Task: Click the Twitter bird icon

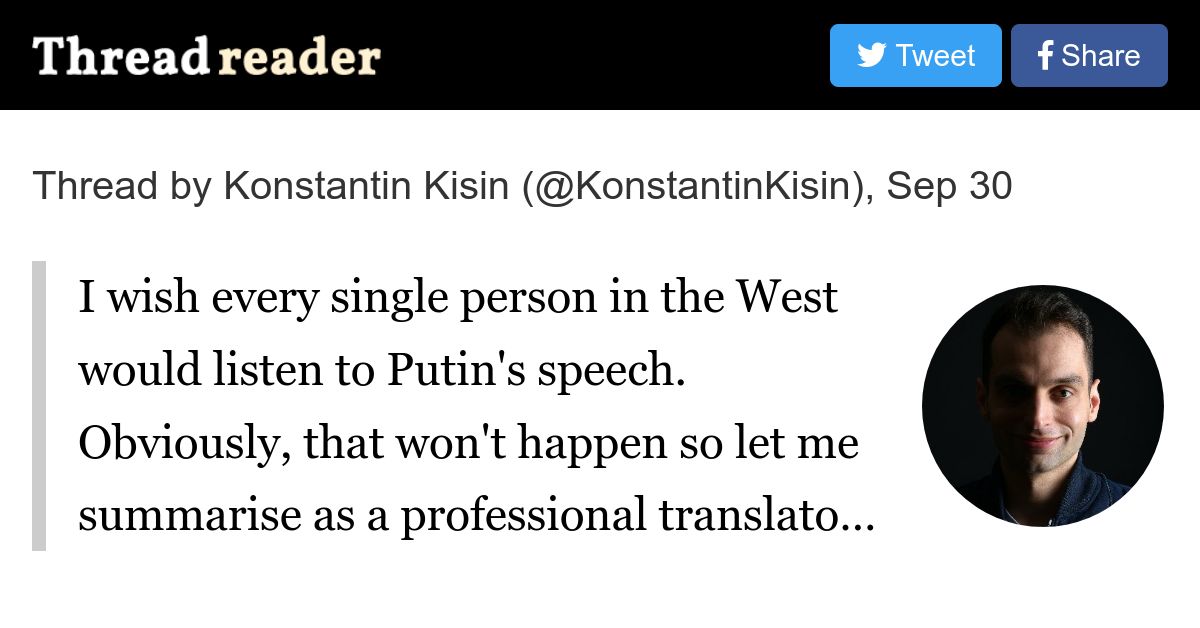Action: tap(871, 56)
